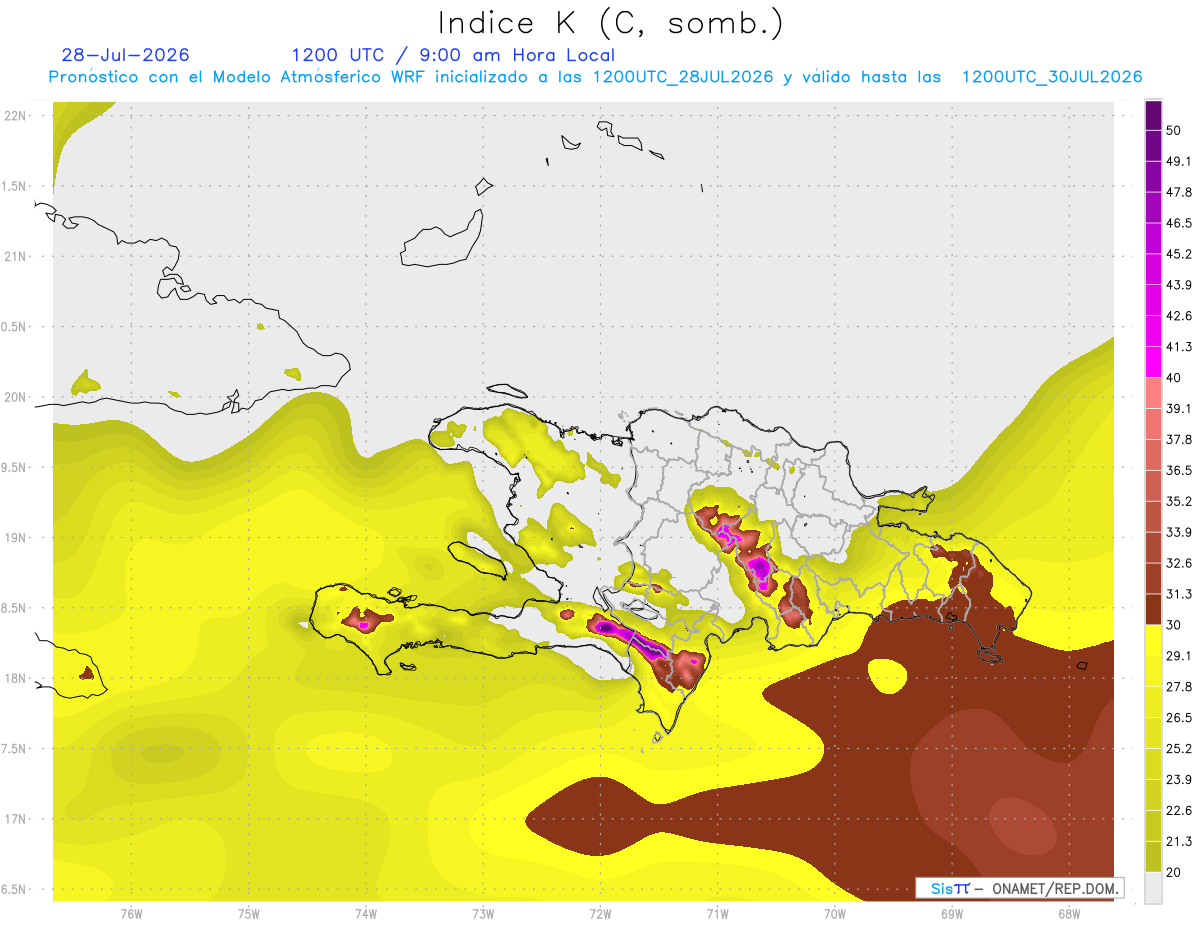Click the '21N' latitude axis label
The height and width of the screenshot is (927, 1200).
[x=15, y=256]
